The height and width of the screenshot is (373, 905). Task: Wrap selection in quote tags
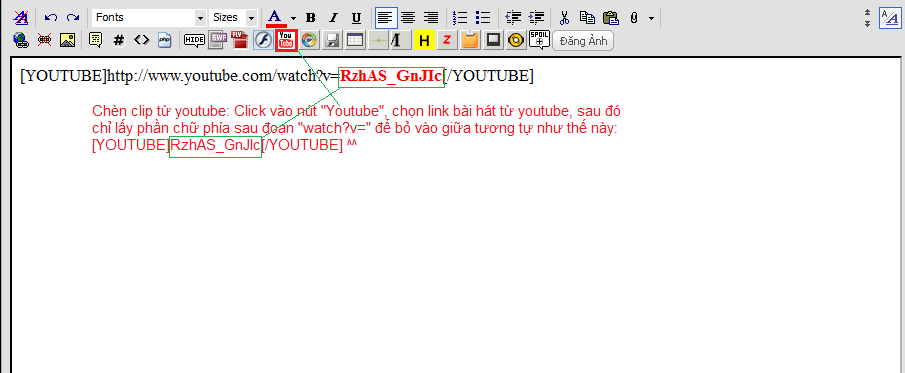95,40
